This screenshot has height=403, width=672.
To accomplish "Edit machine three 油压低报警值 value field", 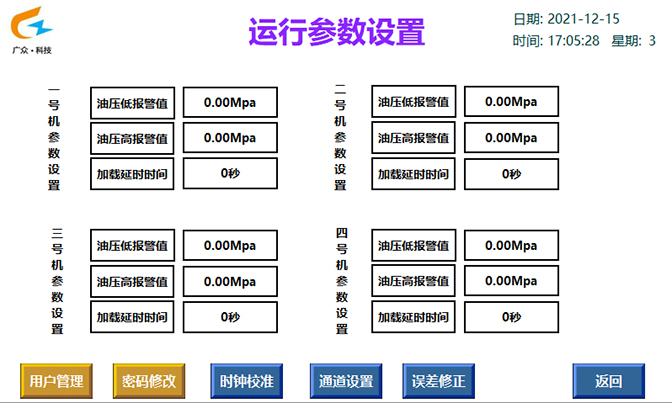I will pyautogui.click(x=229, y=245).
